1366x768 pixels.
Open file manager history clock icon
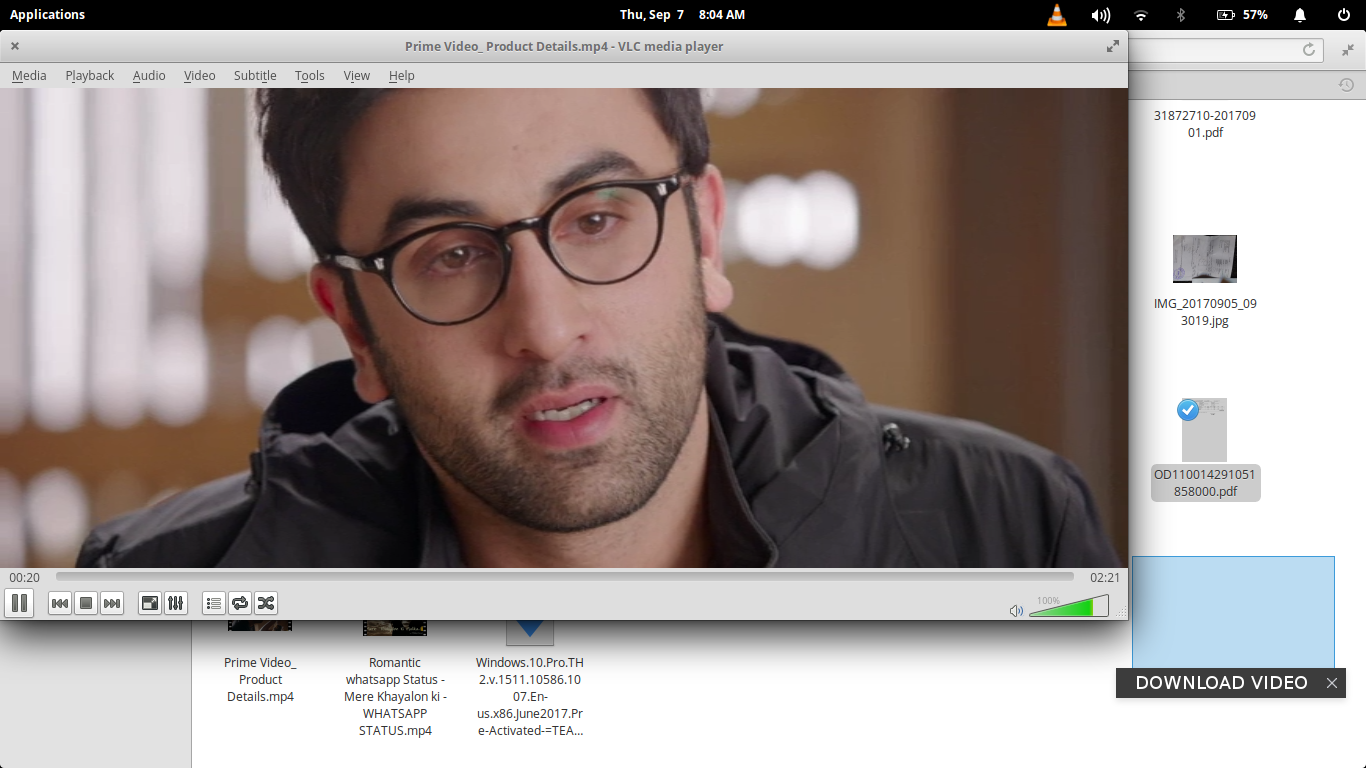[1346, 85]
